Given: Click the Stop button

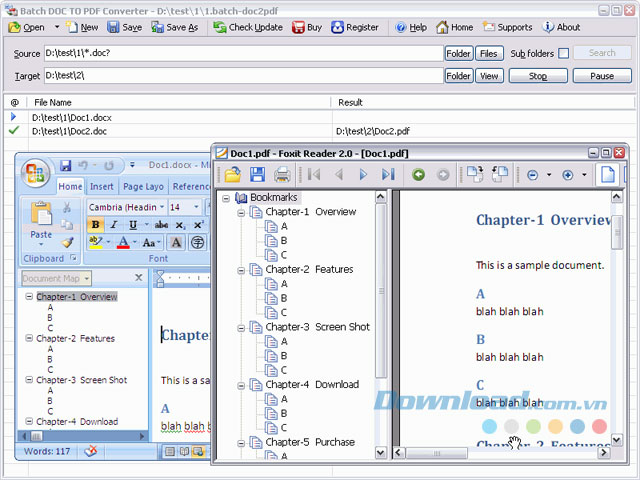Looking at the screenshot, I should [x=538, y=76].
